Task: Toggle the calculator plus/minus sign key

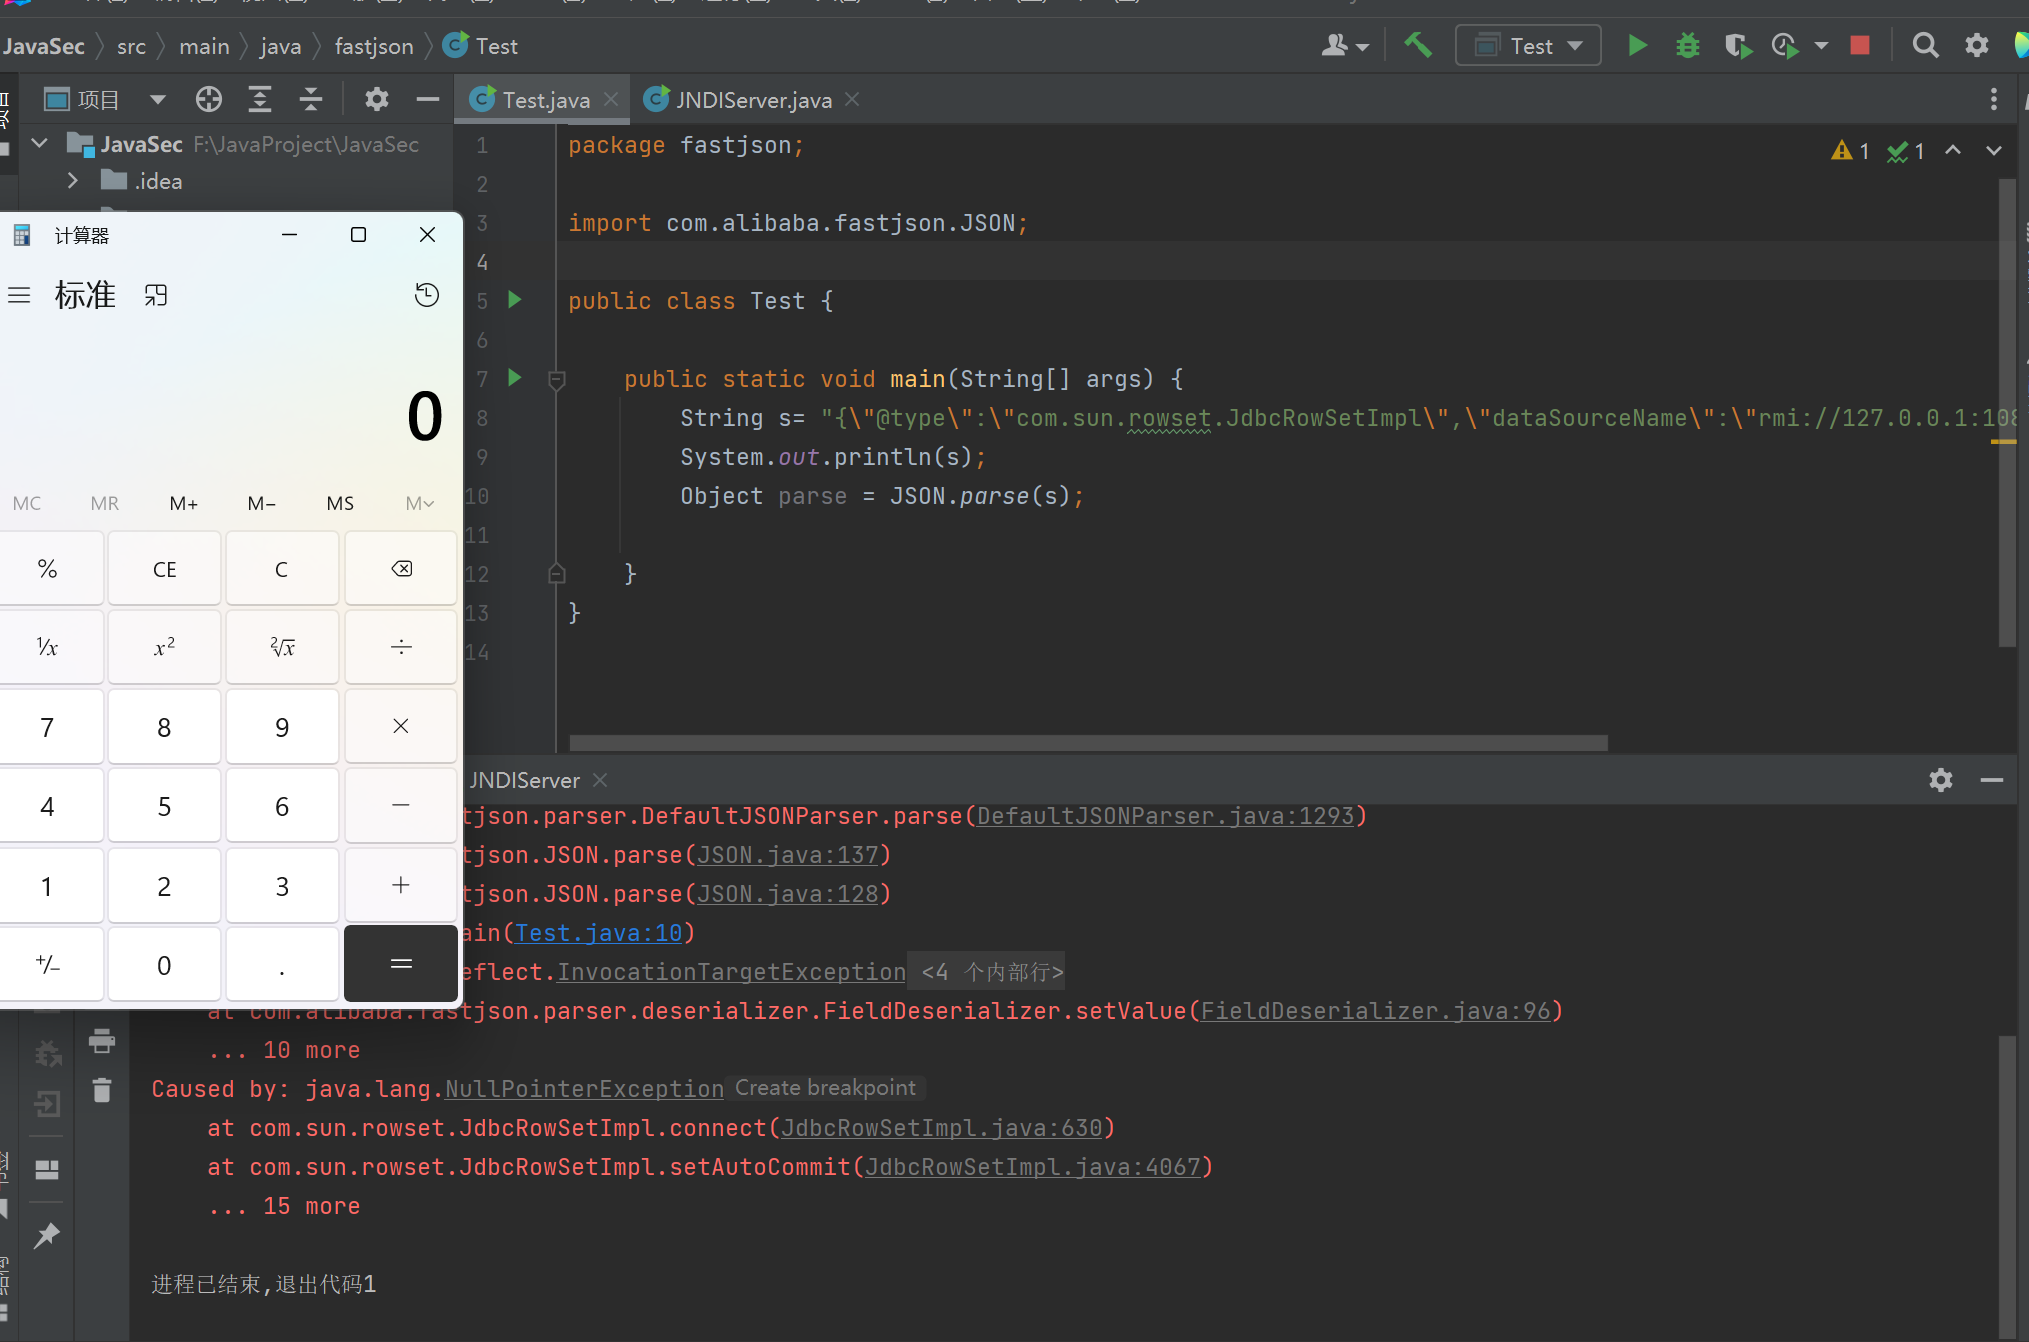Action: (x=48, y=965)
